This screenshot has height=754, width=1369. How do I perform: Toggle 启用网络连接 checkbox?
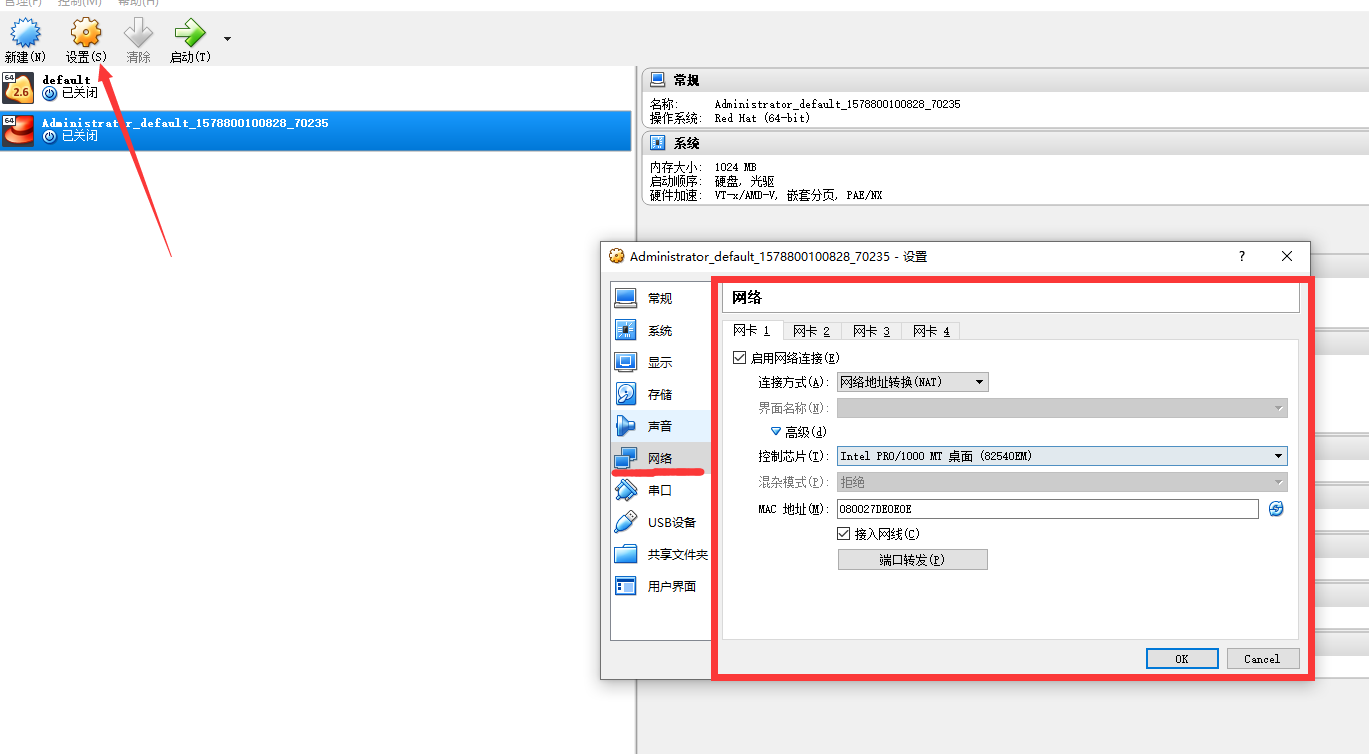click(x=740, y=358)
